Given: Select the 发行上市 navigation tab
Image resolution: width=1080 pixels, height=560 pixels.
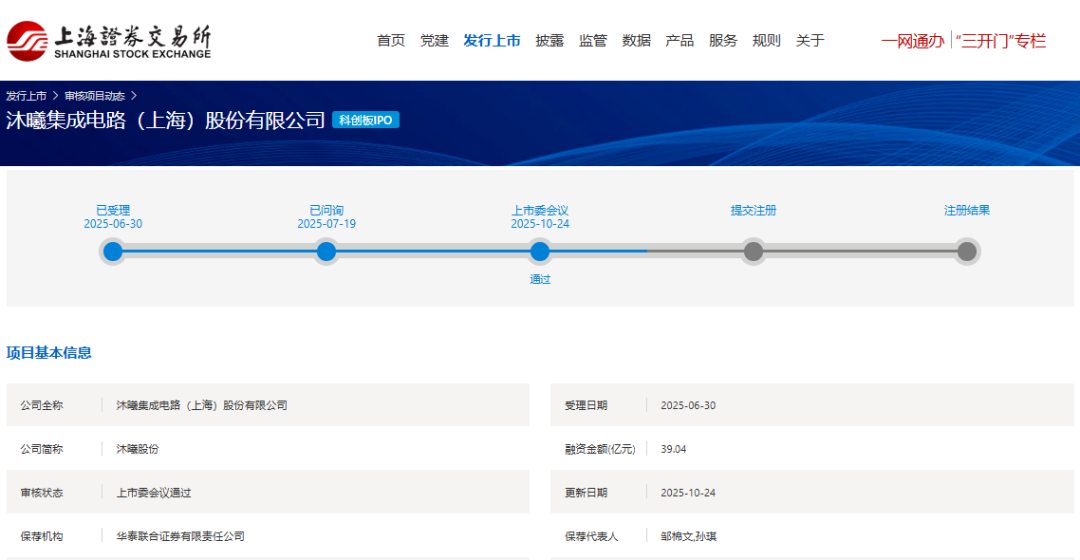Looking at the screenshot, I should pyautogui.click(x=492, y=41).
